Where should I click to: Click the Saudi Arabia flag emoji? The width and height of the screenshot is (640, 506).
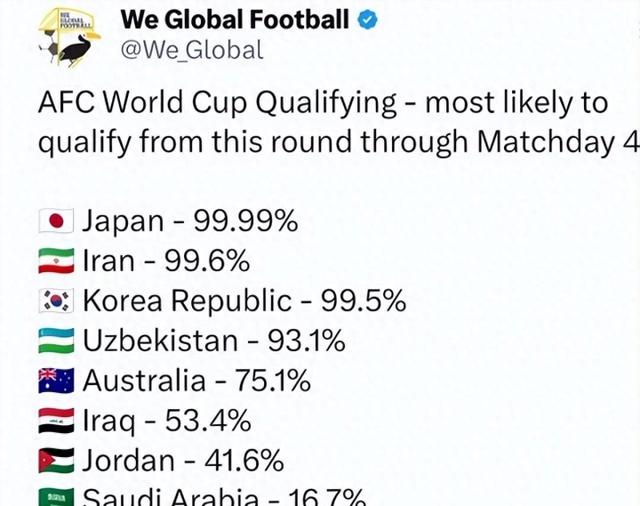(56, 497)
